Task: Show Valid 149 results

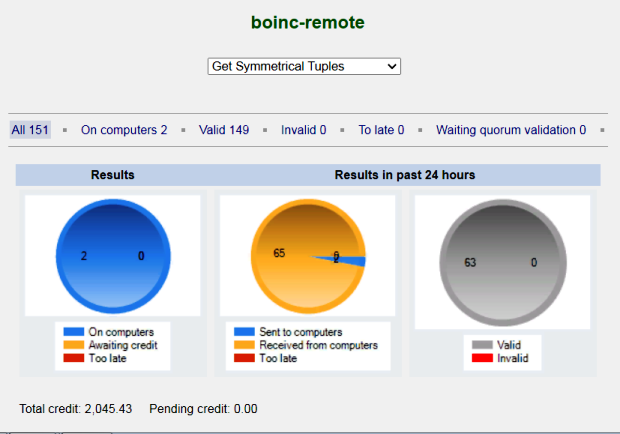Action: click(224, 130)
